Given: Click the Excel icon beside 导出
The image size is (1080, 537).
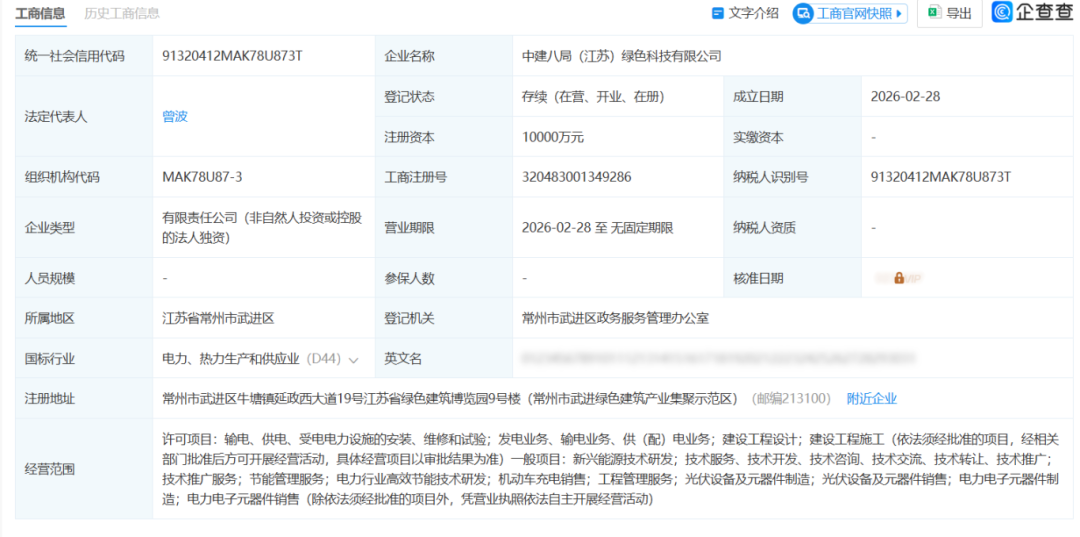Looking at the screenshot, I should coord(933,13).
